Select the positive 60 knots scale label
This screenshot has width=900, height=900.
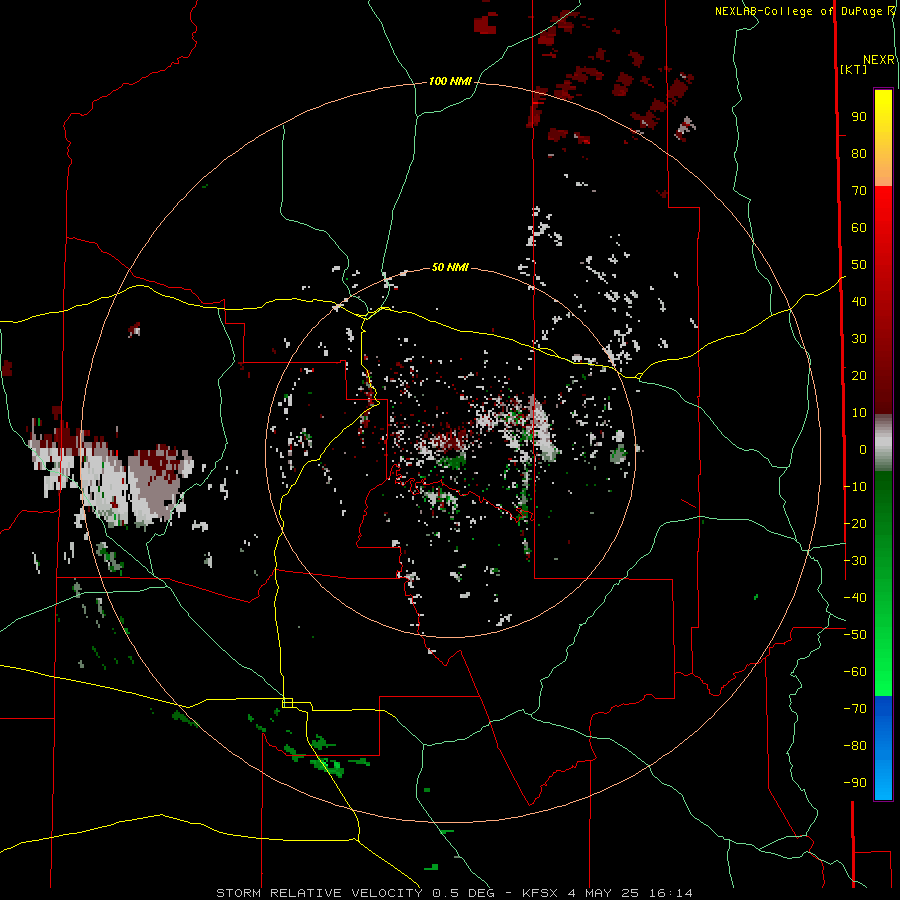[859, 228]
